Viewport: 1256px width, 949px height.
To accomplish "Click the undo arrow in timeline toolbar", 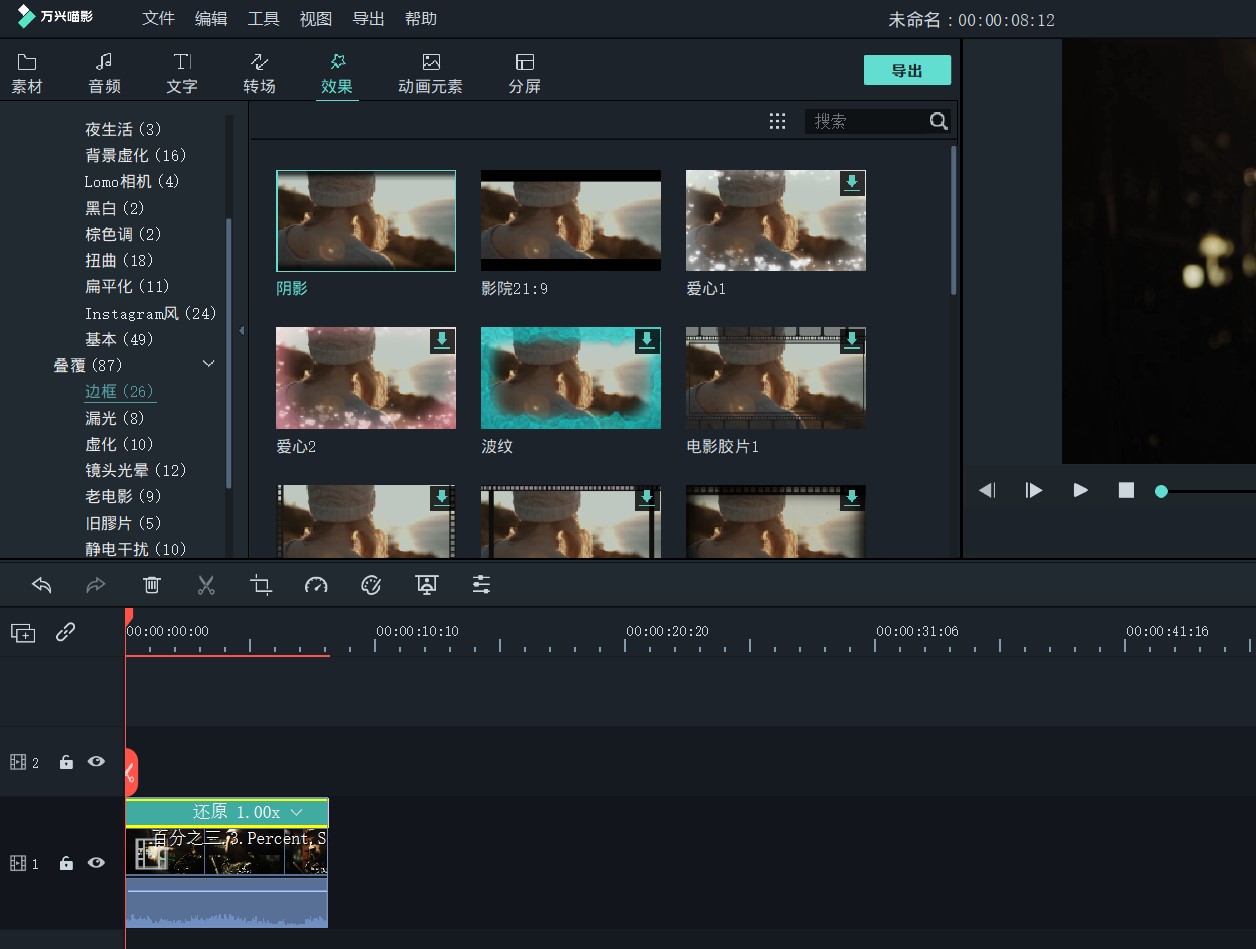I will coord(42,585).
